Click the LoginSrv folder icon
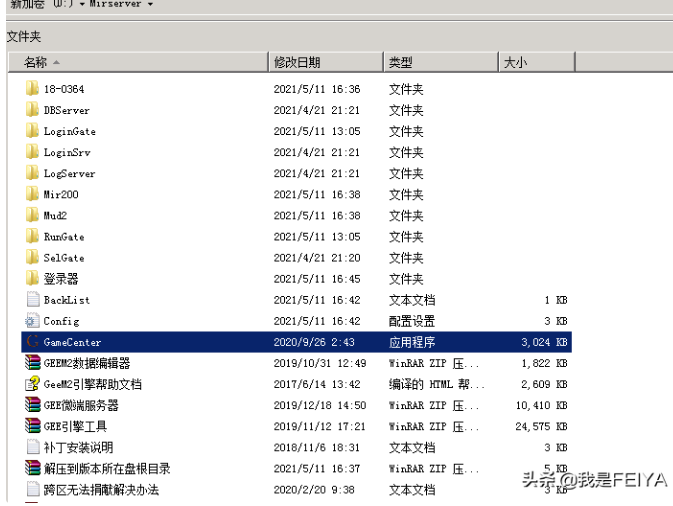The image size is (673, 506). (x=32, y=151)
